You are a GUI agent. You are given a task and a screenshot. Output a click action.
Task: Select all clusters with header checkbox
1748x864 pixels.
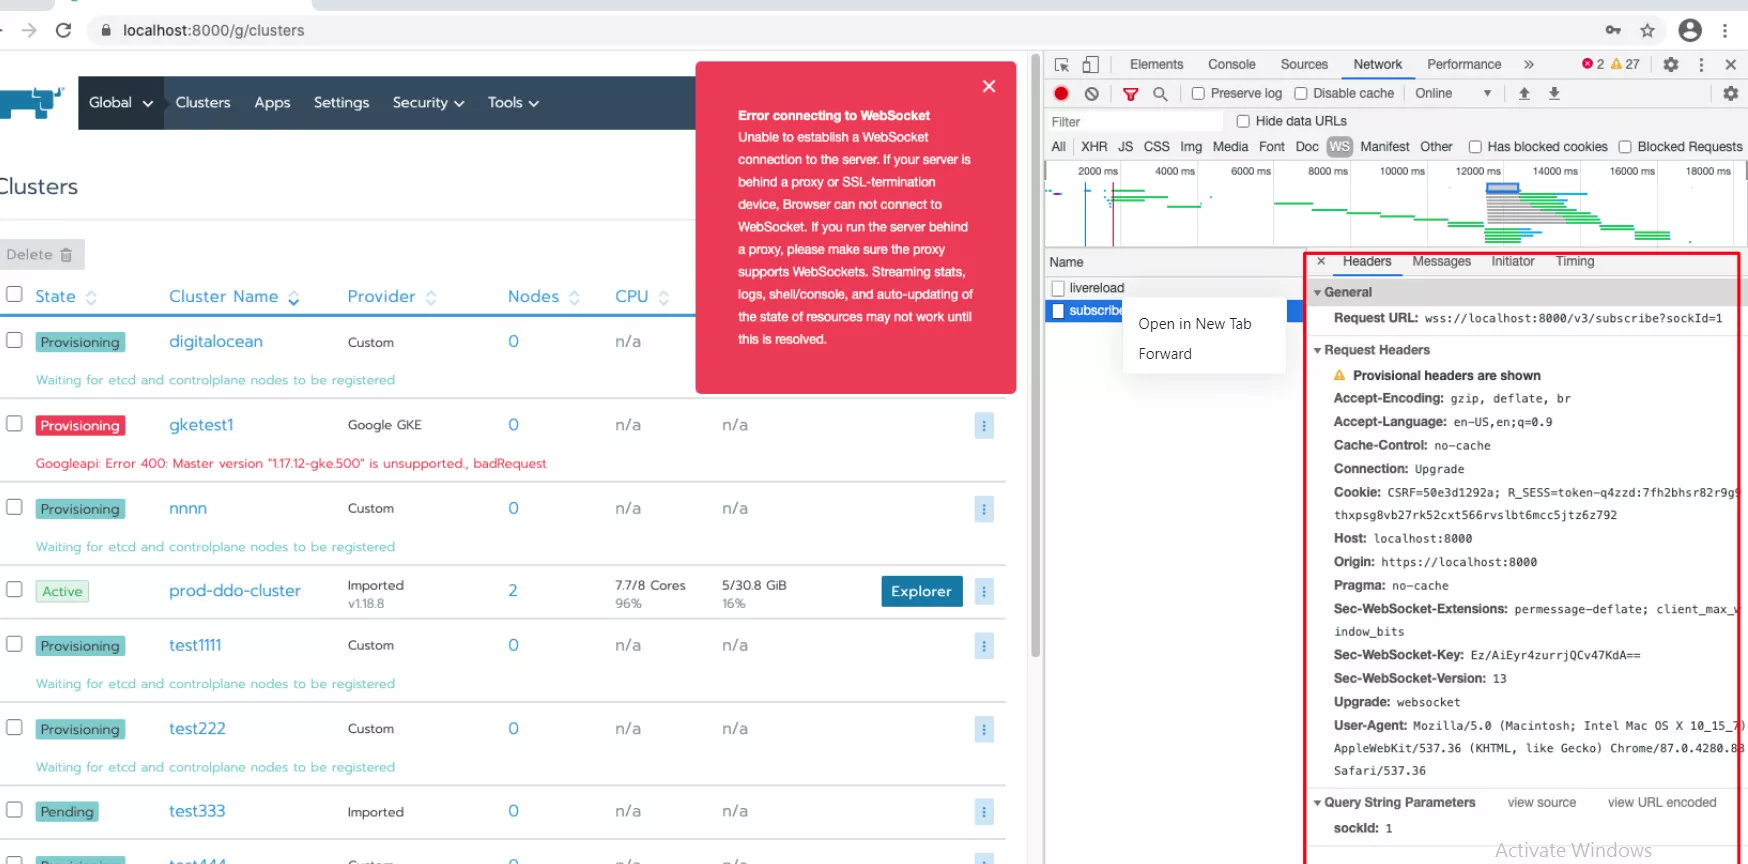click(14, 294)
